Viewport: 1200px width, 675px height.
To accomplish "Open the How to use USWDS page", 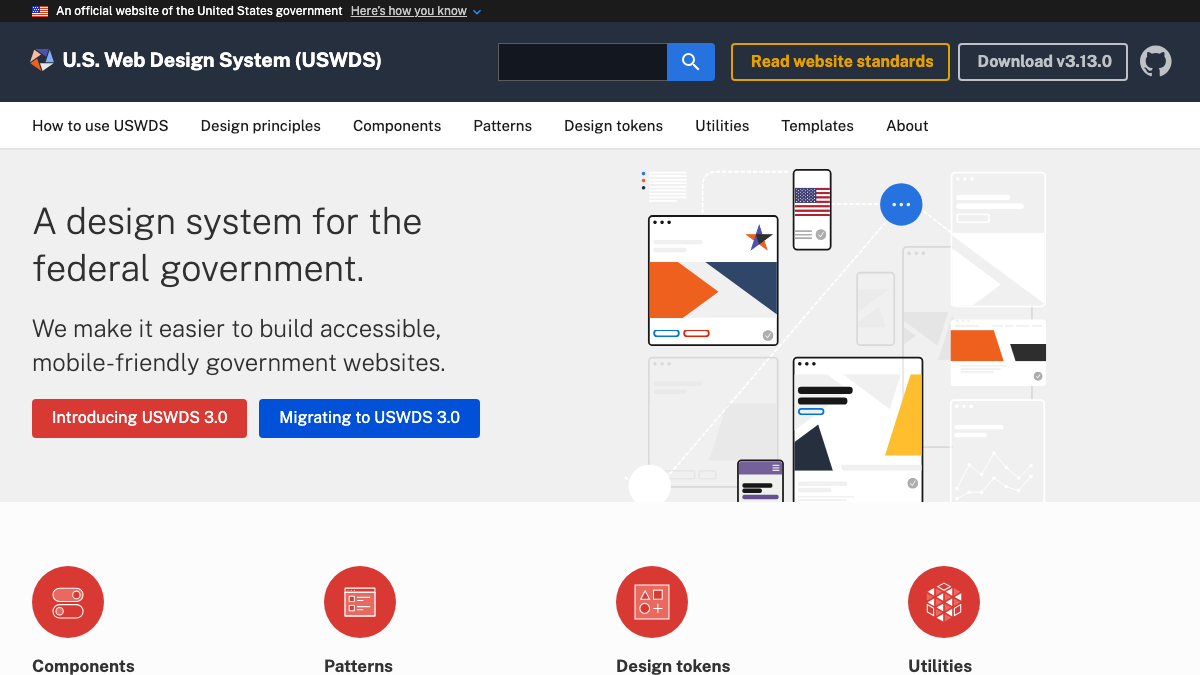I will pyautogui.click(x=100, y=125).
